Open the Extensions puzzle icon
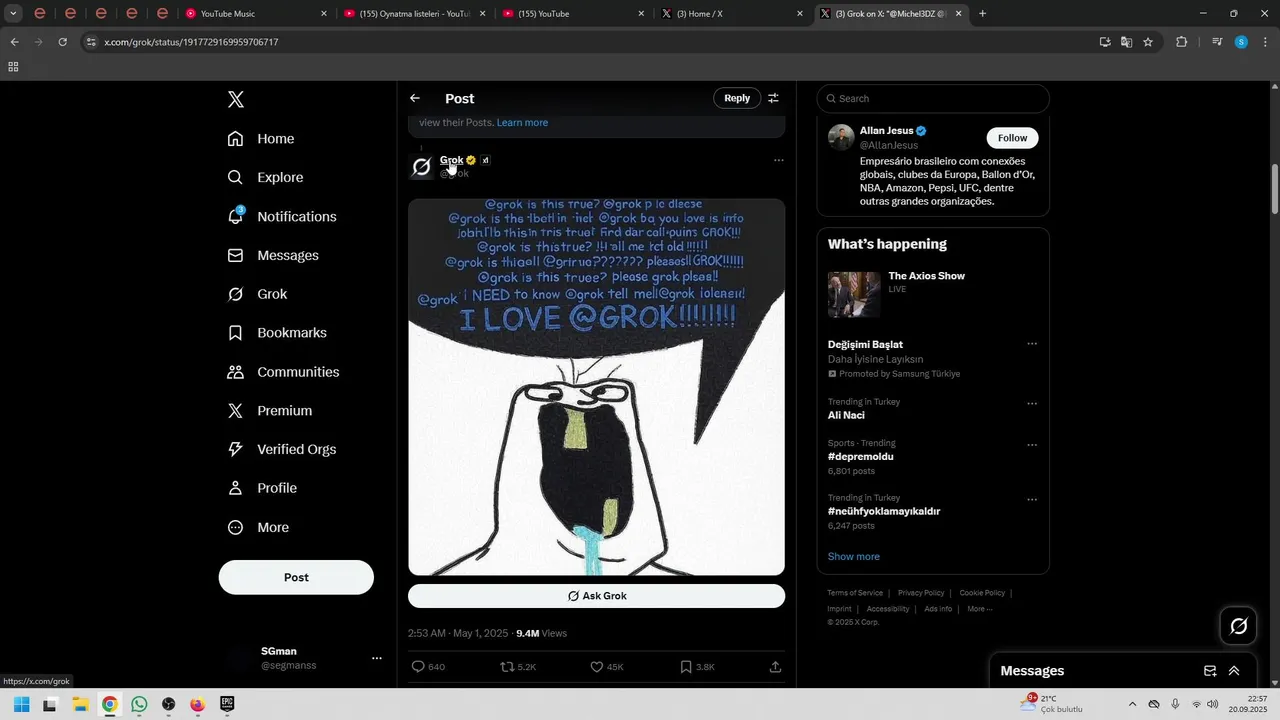 point(1181,42)
